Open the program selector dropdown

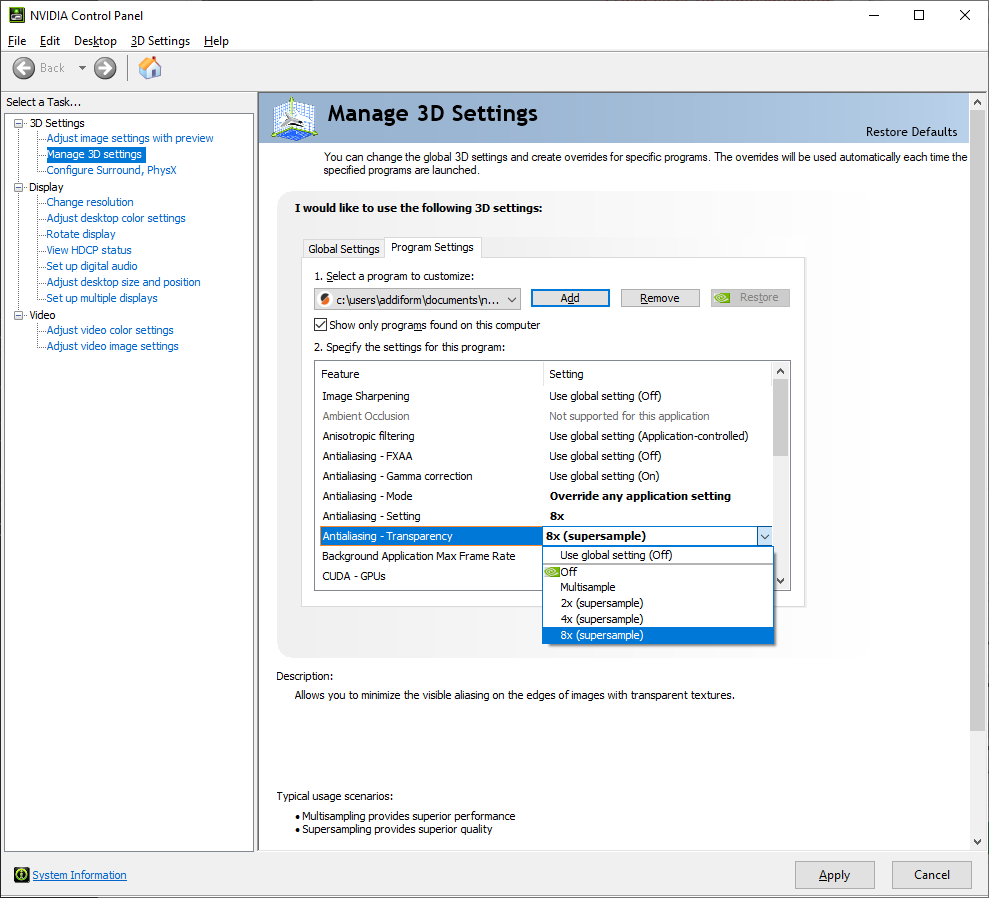tap(514, 298)
